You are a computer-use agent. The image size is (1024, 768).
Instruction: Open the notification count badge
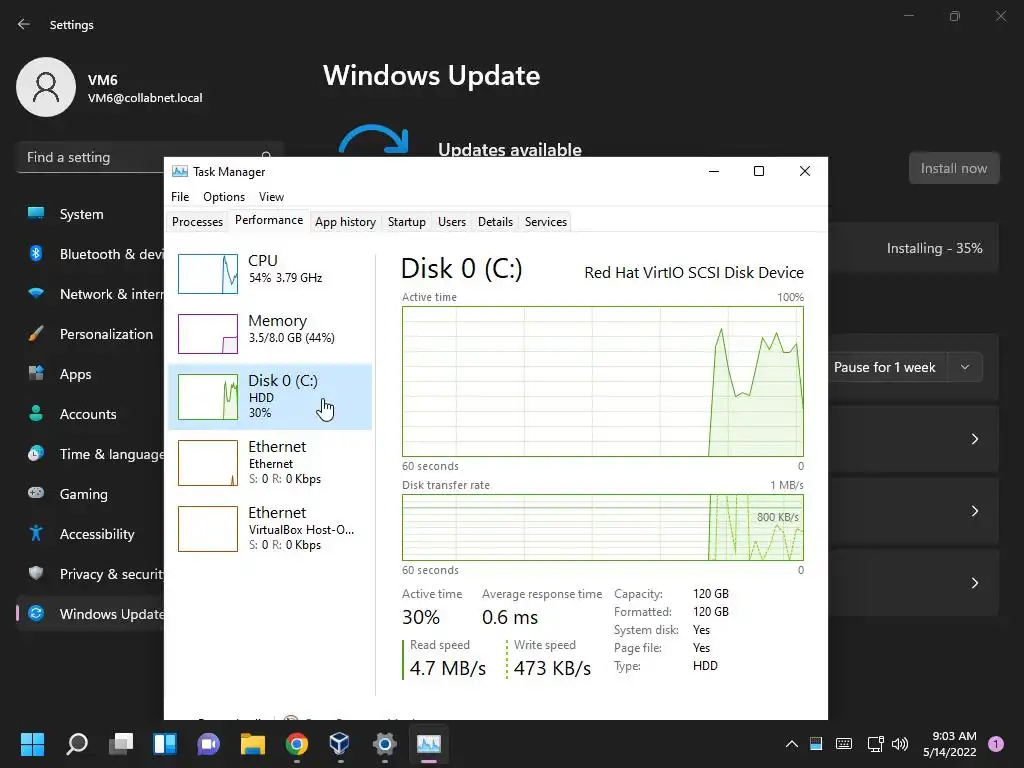click(996, 744)
